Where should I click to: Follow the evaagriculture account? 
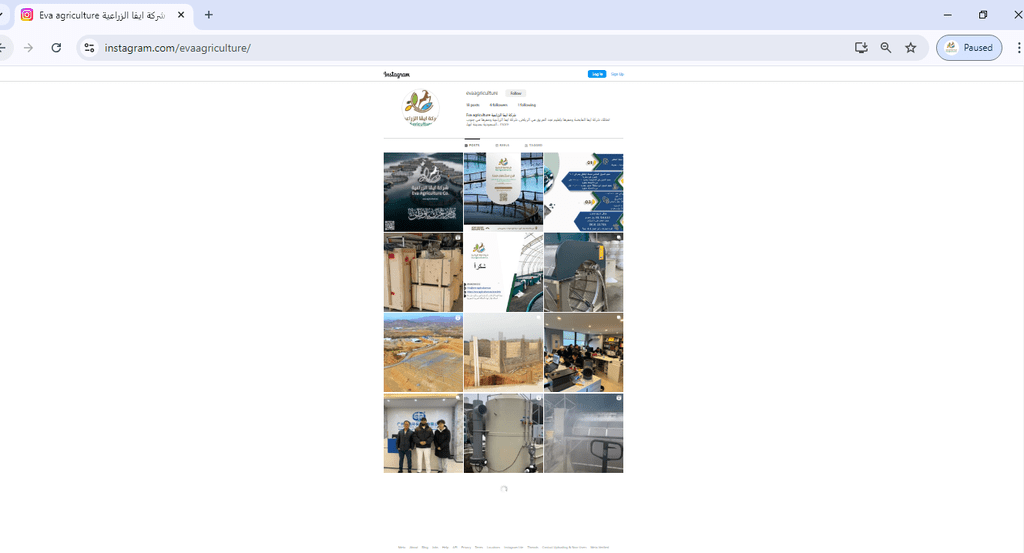(x=516, y=93)
